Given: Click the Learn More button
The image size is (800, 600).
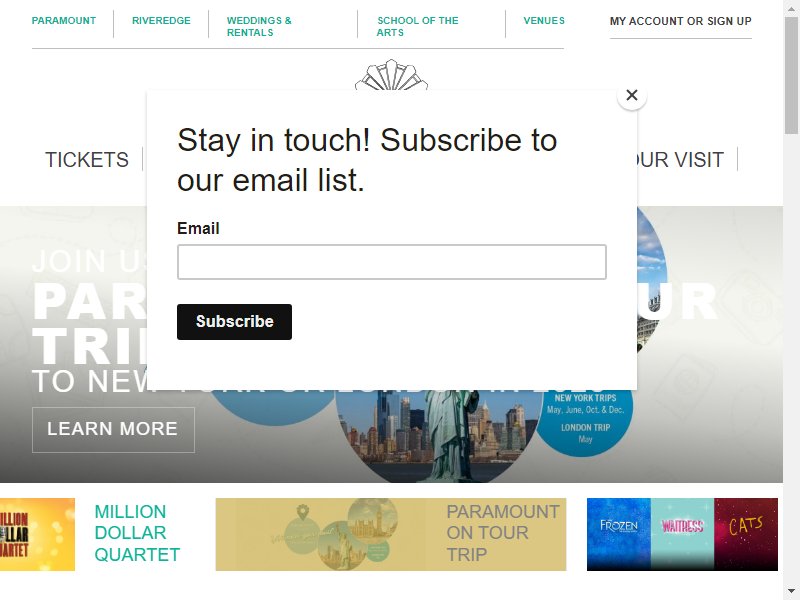Looking at the screenshot, I should 113,430.
